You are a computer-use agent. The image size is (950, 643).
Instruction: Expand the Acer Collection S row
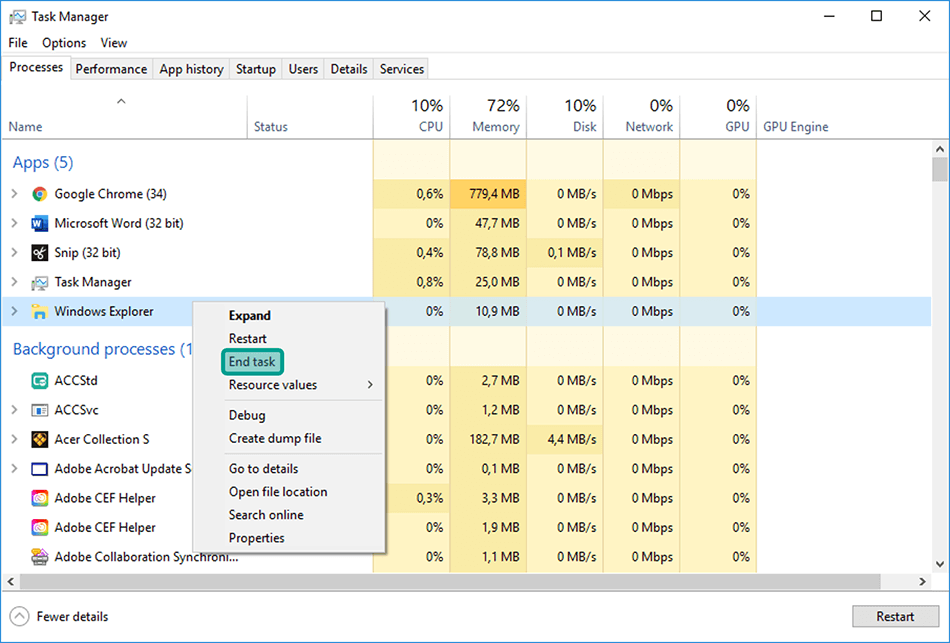15,439
